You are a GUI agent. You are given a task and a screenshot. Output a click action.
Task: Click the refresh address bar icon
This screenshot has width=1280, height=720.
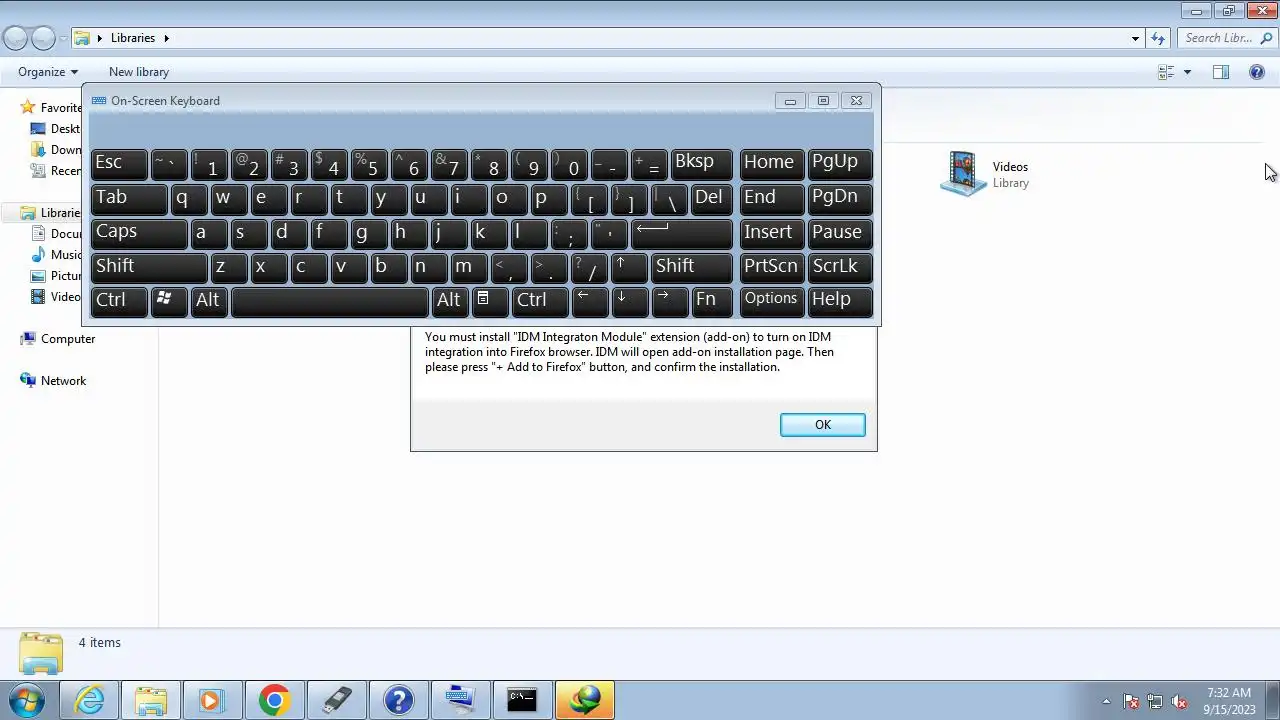[1158, 38]
